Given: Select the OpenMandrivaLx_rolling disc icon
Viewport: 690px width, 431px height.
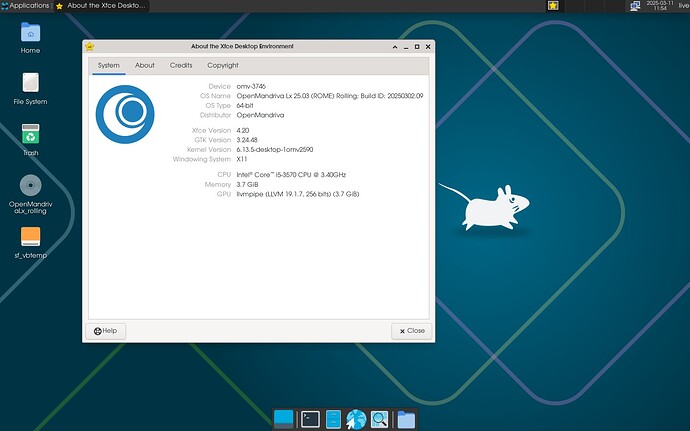Looking at the screenshot, I should pos(30,185).
